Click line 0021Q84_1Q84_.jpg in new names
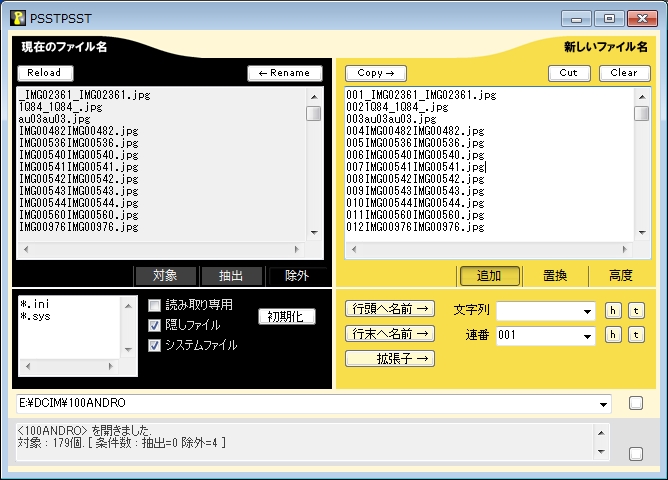668x480 pixels. tap(397, 107)
